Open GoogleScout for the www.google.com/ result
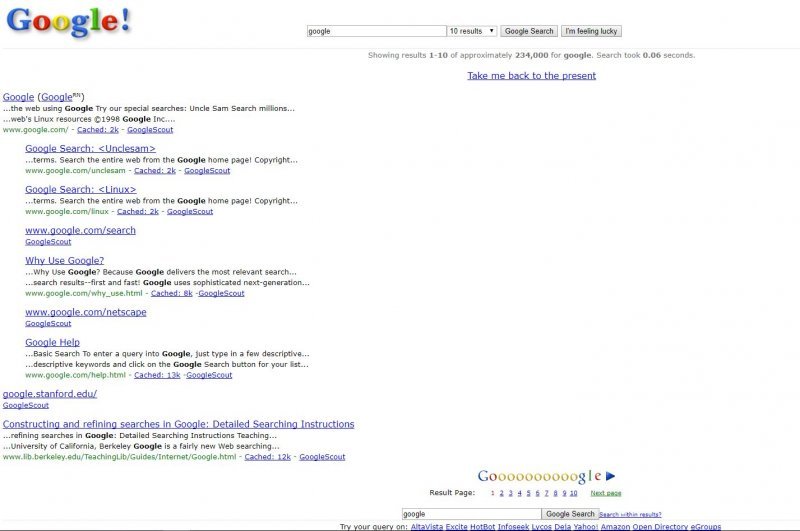 [150, 130]
